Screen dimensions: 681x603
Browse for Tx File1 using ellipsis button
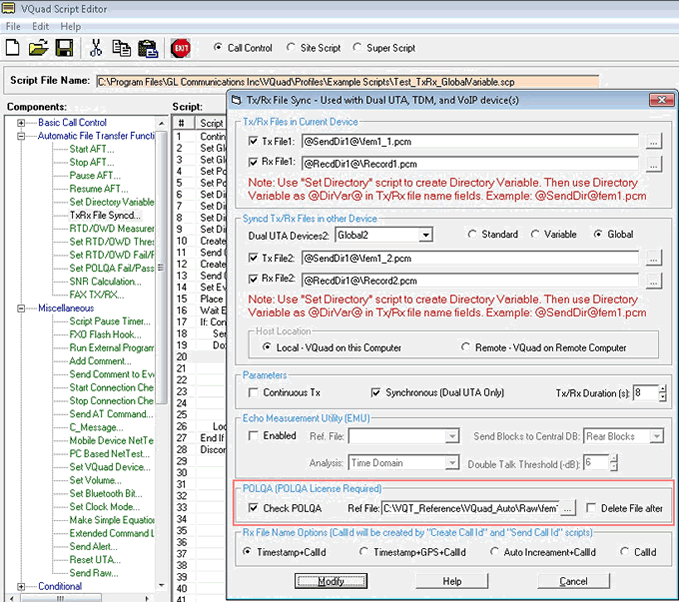click(653, 142)
